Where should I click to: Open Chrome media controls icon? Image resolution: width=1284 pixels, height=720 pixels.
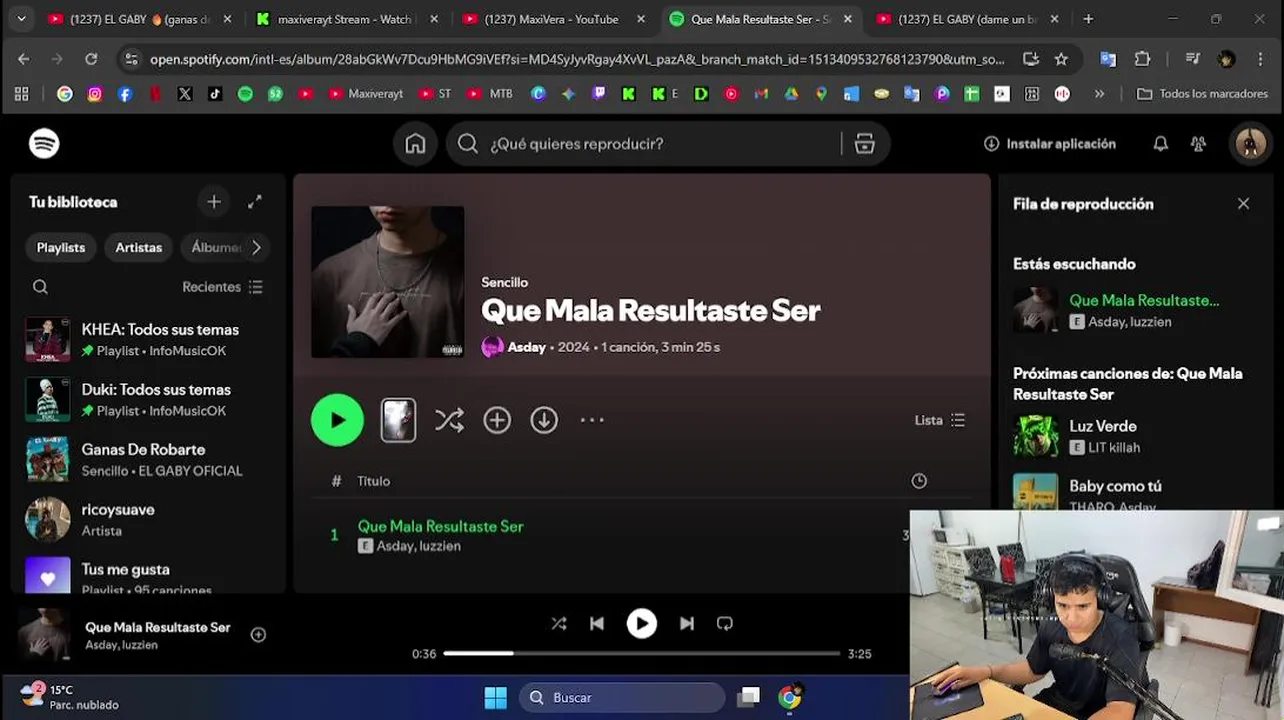(x=1192, y=59)
